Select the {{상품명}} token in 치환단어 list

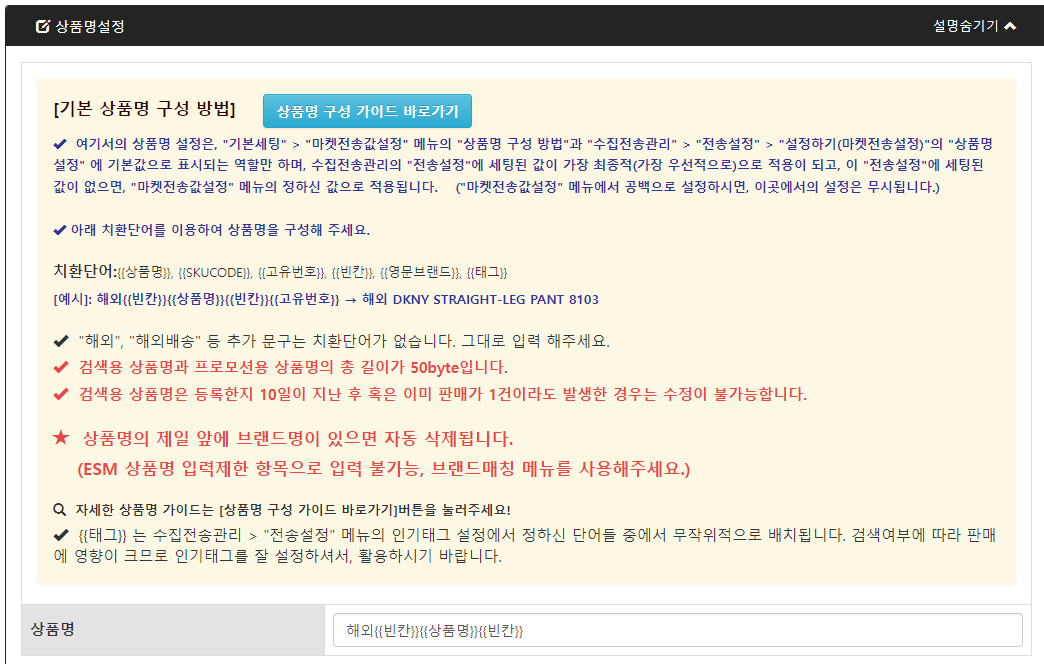[x=146, y=272]
